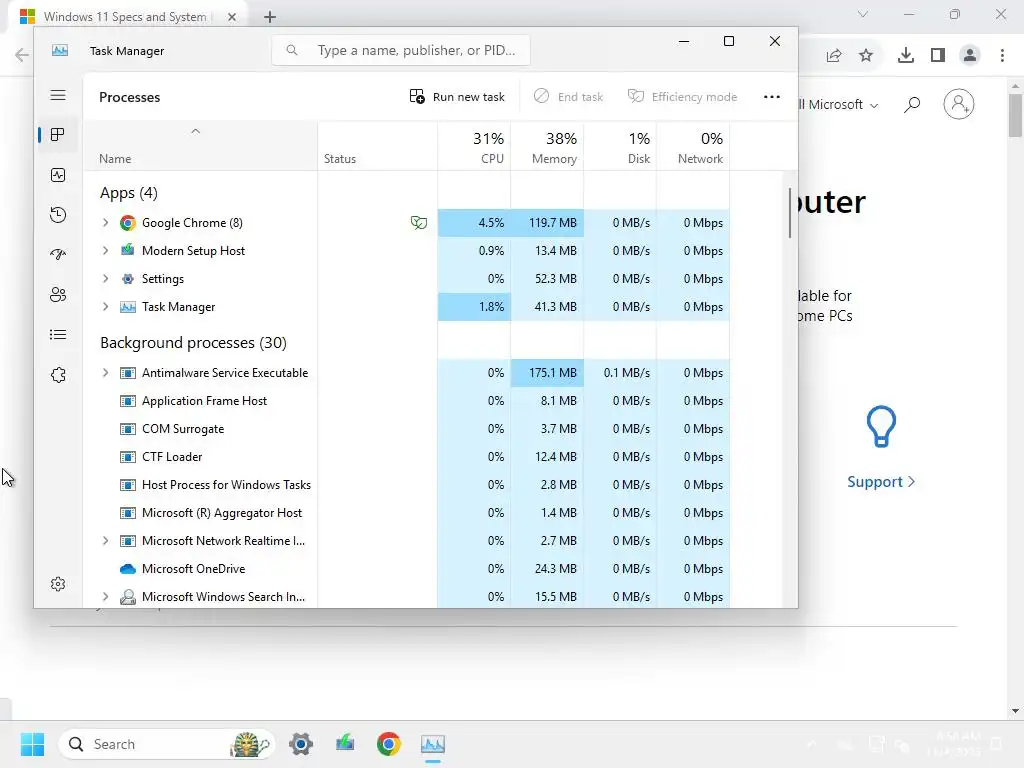The width and height of the screenshot is (1024, 768).
Task: Click the taskbar Search box
Action: tap(167, 744)
